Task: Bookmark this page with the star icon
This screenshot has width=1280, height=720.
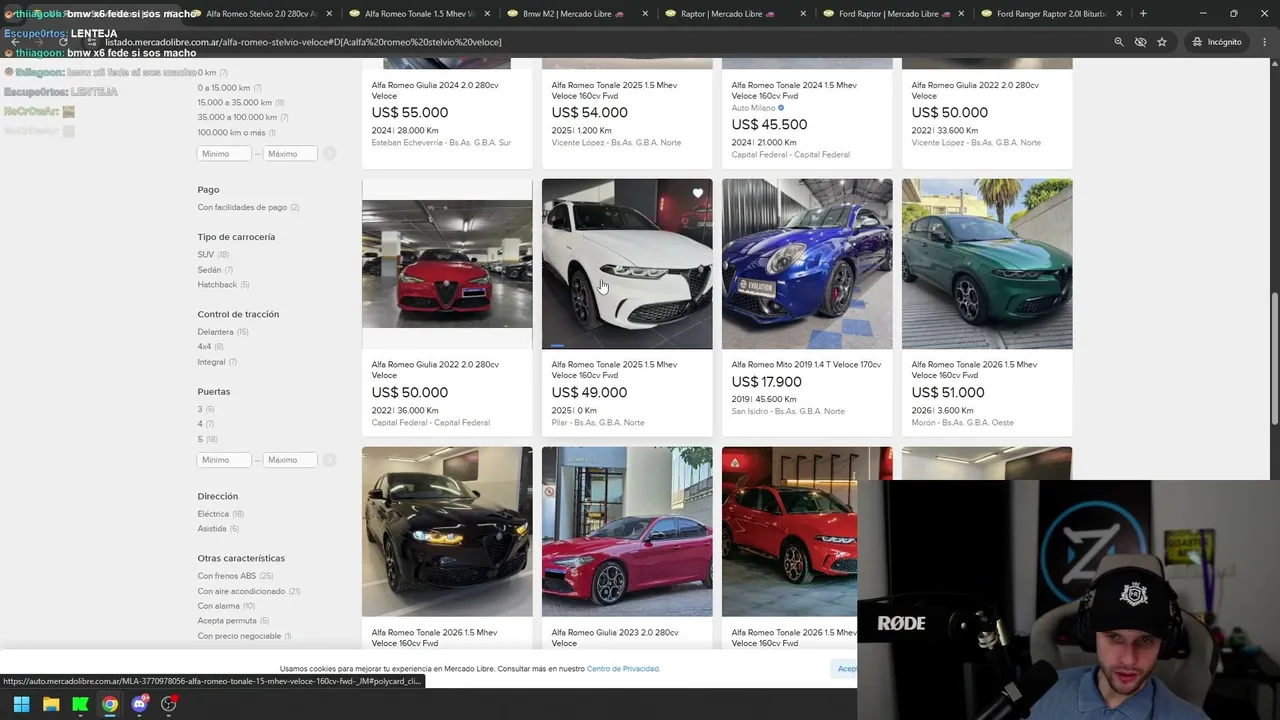Action: pyautogui.click(x=1162, y=42)
